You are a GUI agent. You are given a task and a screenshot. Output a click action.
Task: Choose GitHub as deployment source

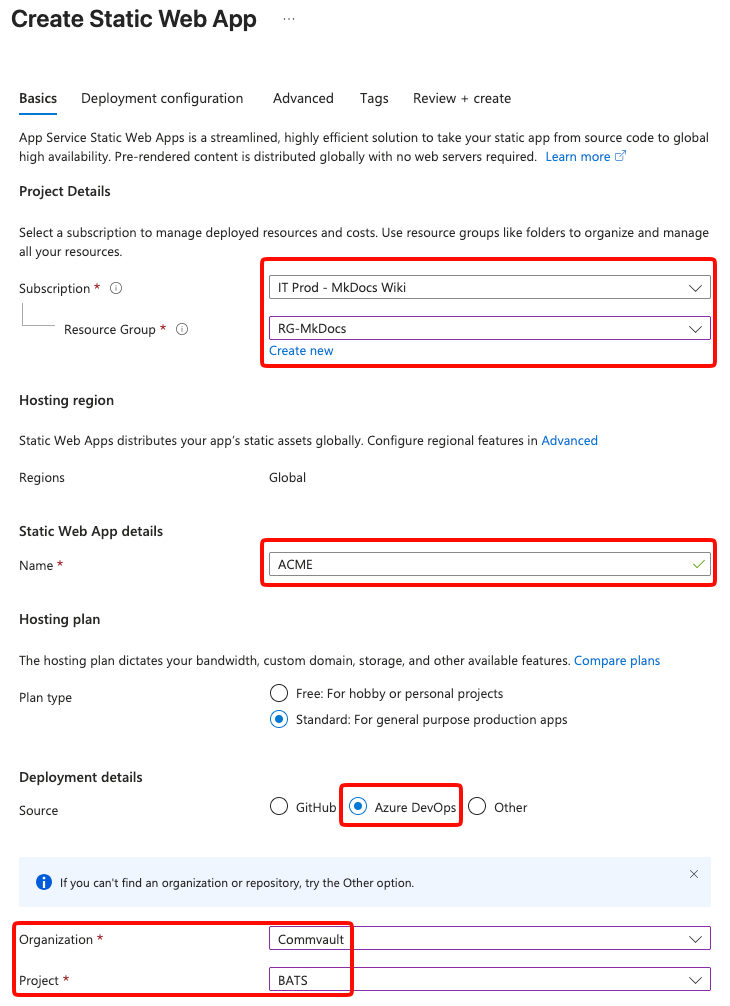(279, 807)
